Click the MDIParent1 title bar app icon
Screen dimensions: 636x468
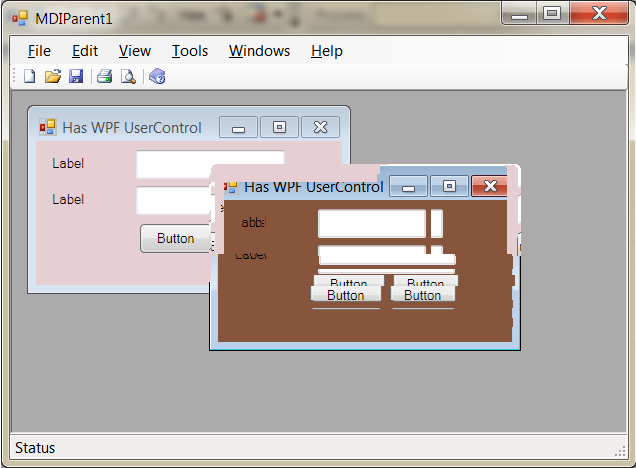point(20,18)
